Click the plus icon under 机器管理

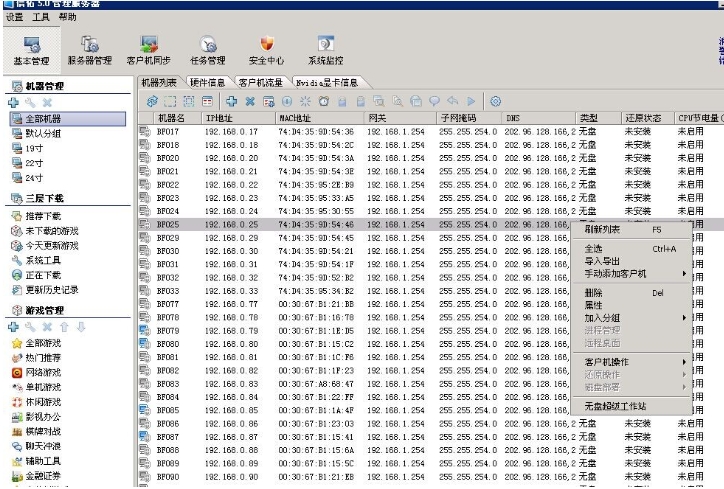coord(13,103)
